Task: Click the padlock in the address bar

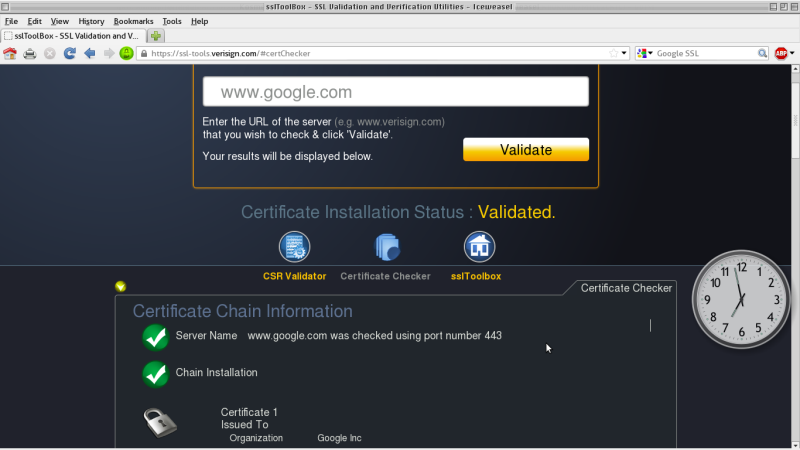Action: pos(144,53)
